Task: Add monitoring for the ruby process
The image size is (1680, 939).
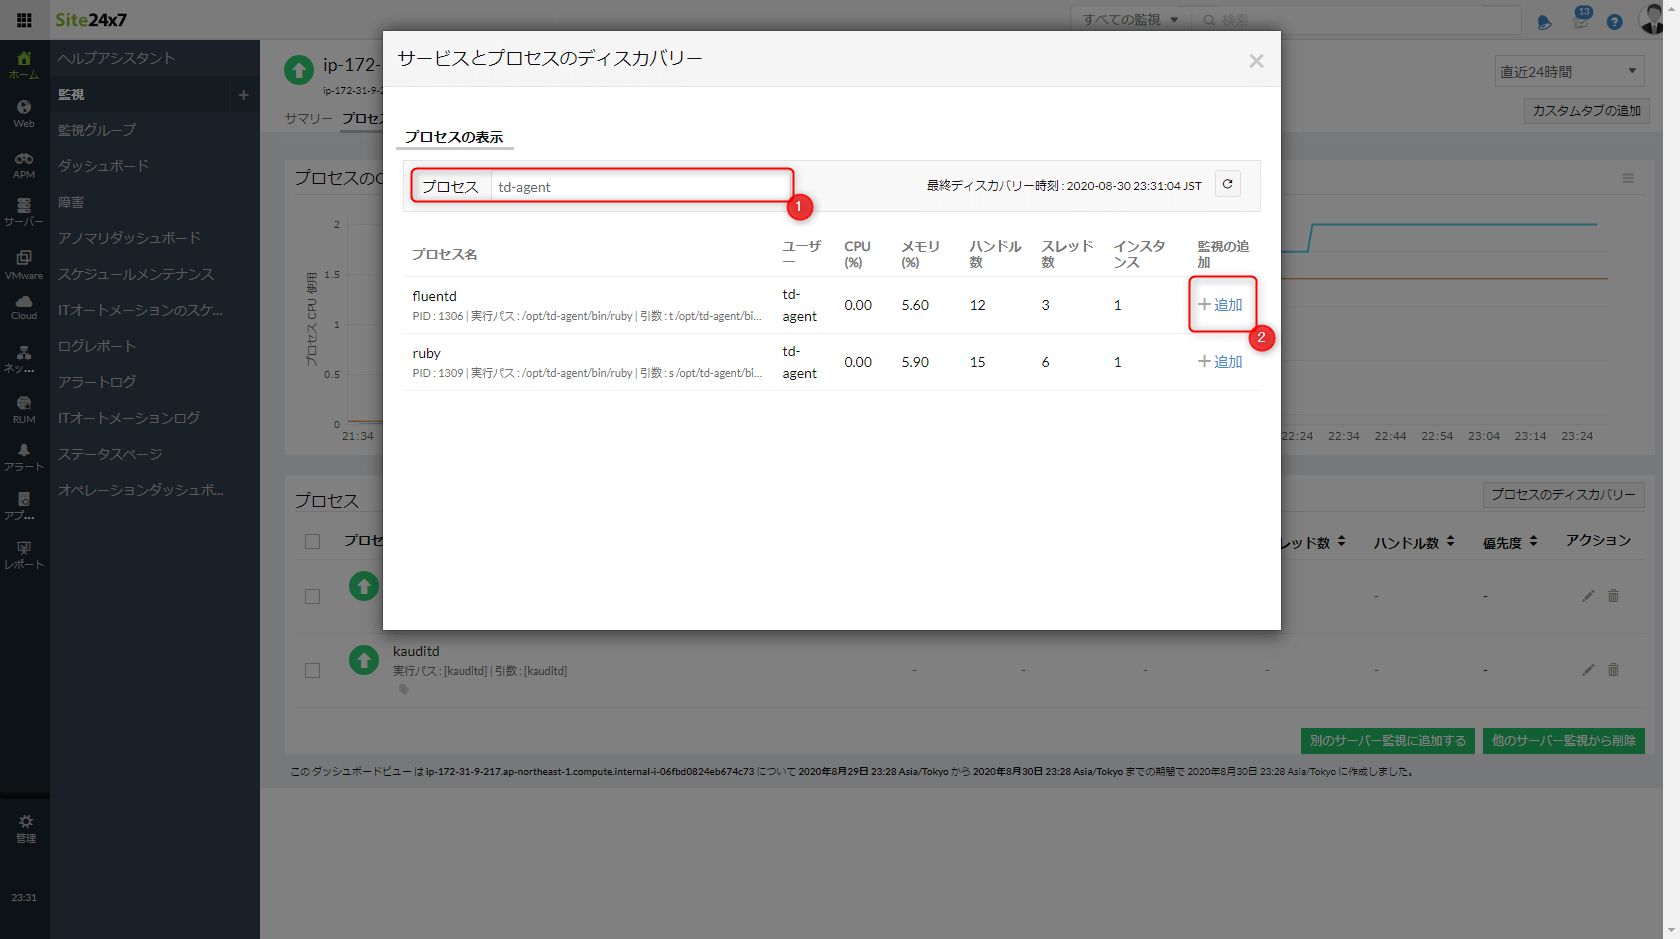Action: (x=1220, y=361)
